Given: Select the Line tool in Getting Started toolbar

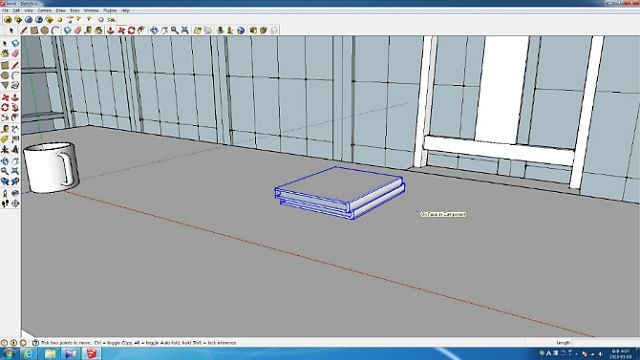Looking at the screenshot, I should pos(24,30).
